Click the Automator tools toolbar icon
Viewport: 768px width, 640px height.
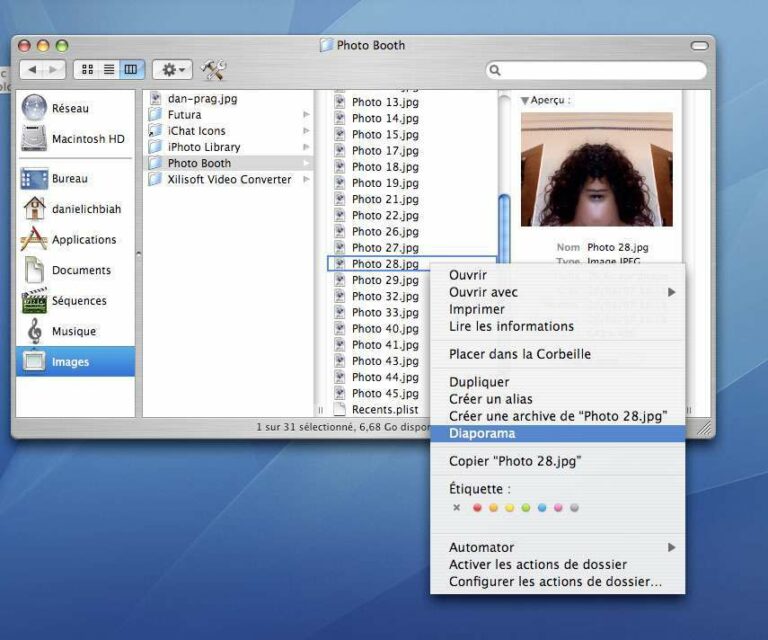[x=213, y=70]
